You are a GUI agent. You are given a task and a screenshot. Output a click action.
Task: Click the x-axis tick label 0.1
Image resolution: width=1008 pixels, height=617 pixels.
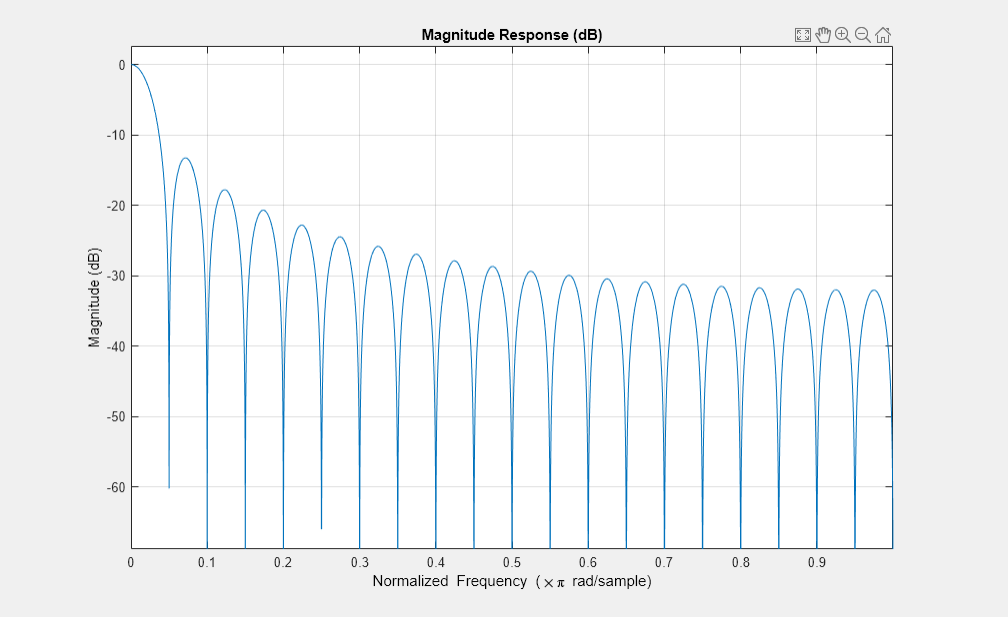(x=207, y=562)
